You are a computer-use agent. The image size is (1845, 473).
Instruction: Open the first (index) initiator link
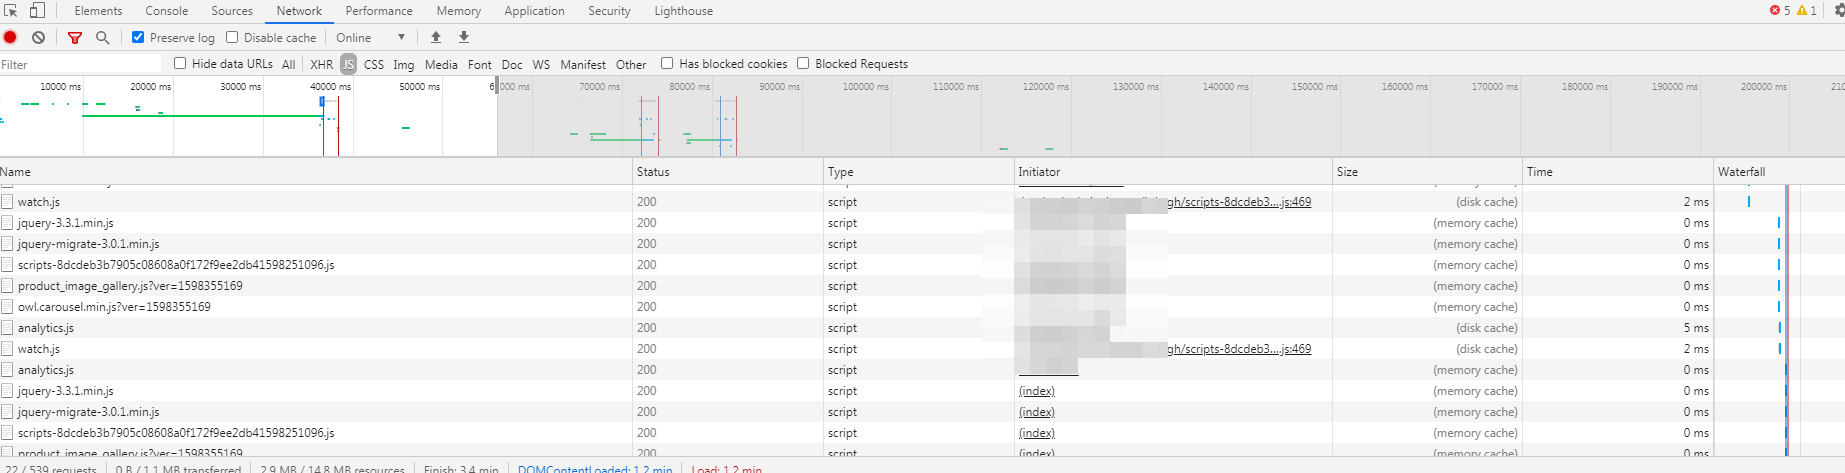[1036, 391]
